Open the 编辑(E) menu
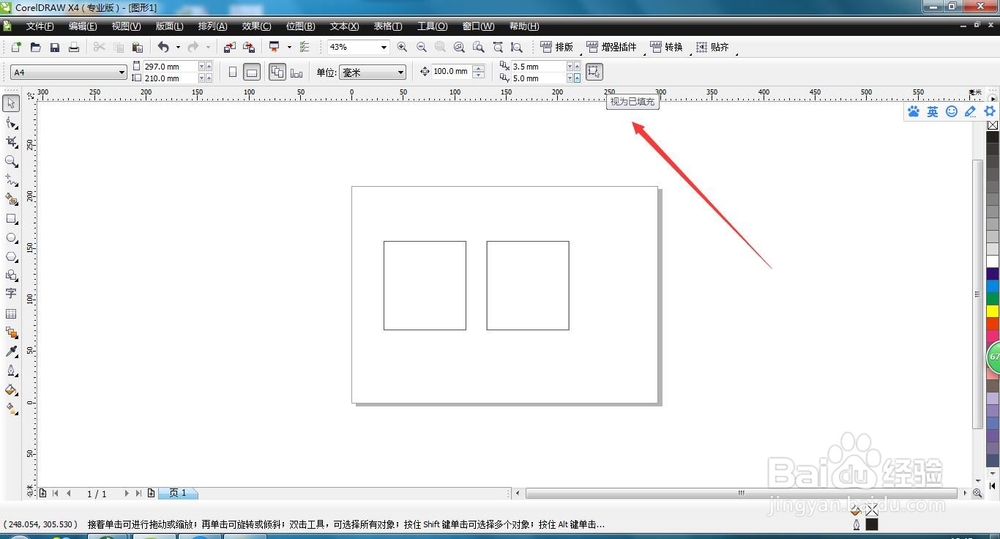This screenshot has width=1000, height=539. point(83,26)
